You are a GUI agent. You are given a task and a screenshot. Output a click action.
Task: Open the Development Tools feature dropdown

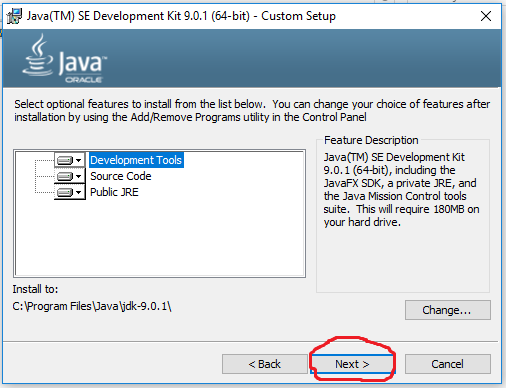(x=70, y=160)
